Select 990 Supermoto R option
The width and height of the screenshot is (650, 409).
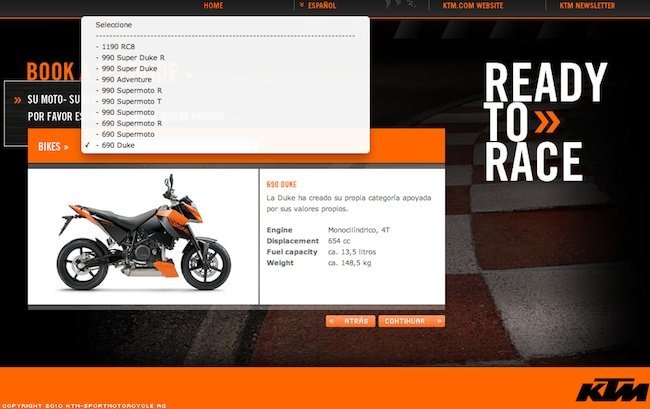click(225, 90)
